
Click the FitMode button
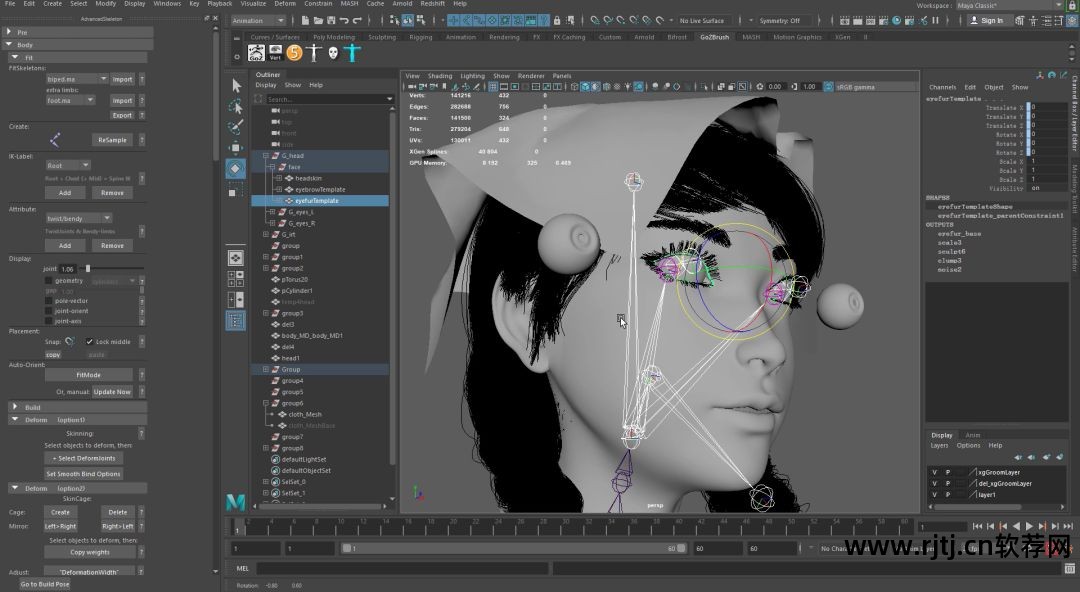[88, 374]
